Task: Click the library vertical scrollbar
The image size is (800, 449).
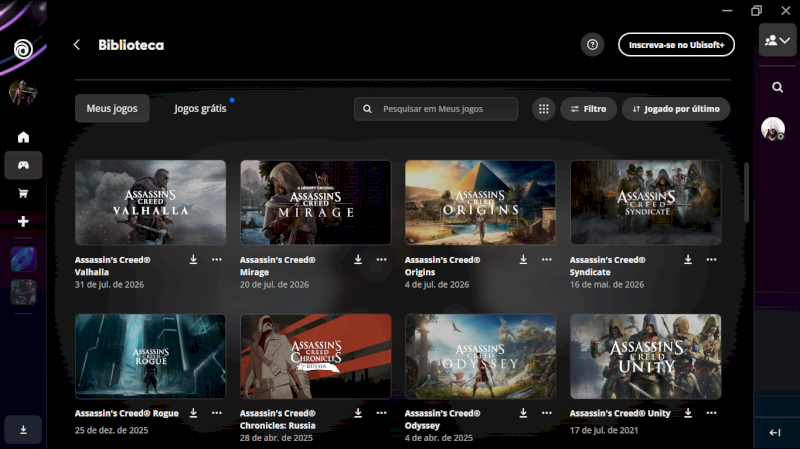Action: (746, 192)
